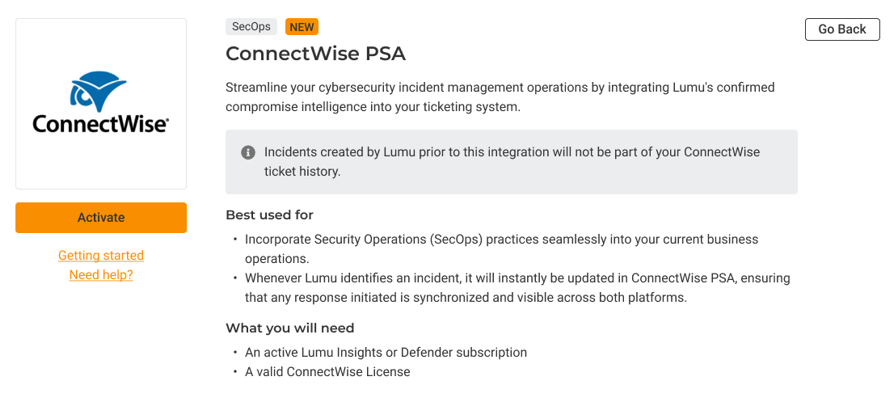The image size is (895, 404).
Task: Select the 'Whenever Lumu identifies an incident' bullet text
Action: click(517, 288)
